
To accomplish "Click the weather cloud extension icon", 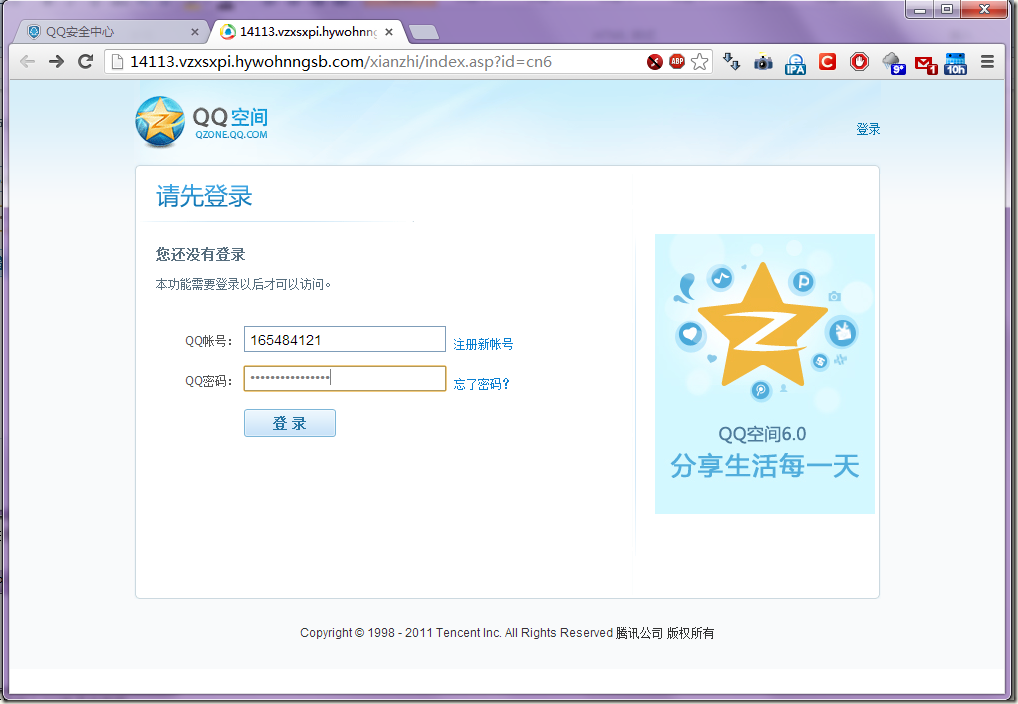I will click(893, 63).
